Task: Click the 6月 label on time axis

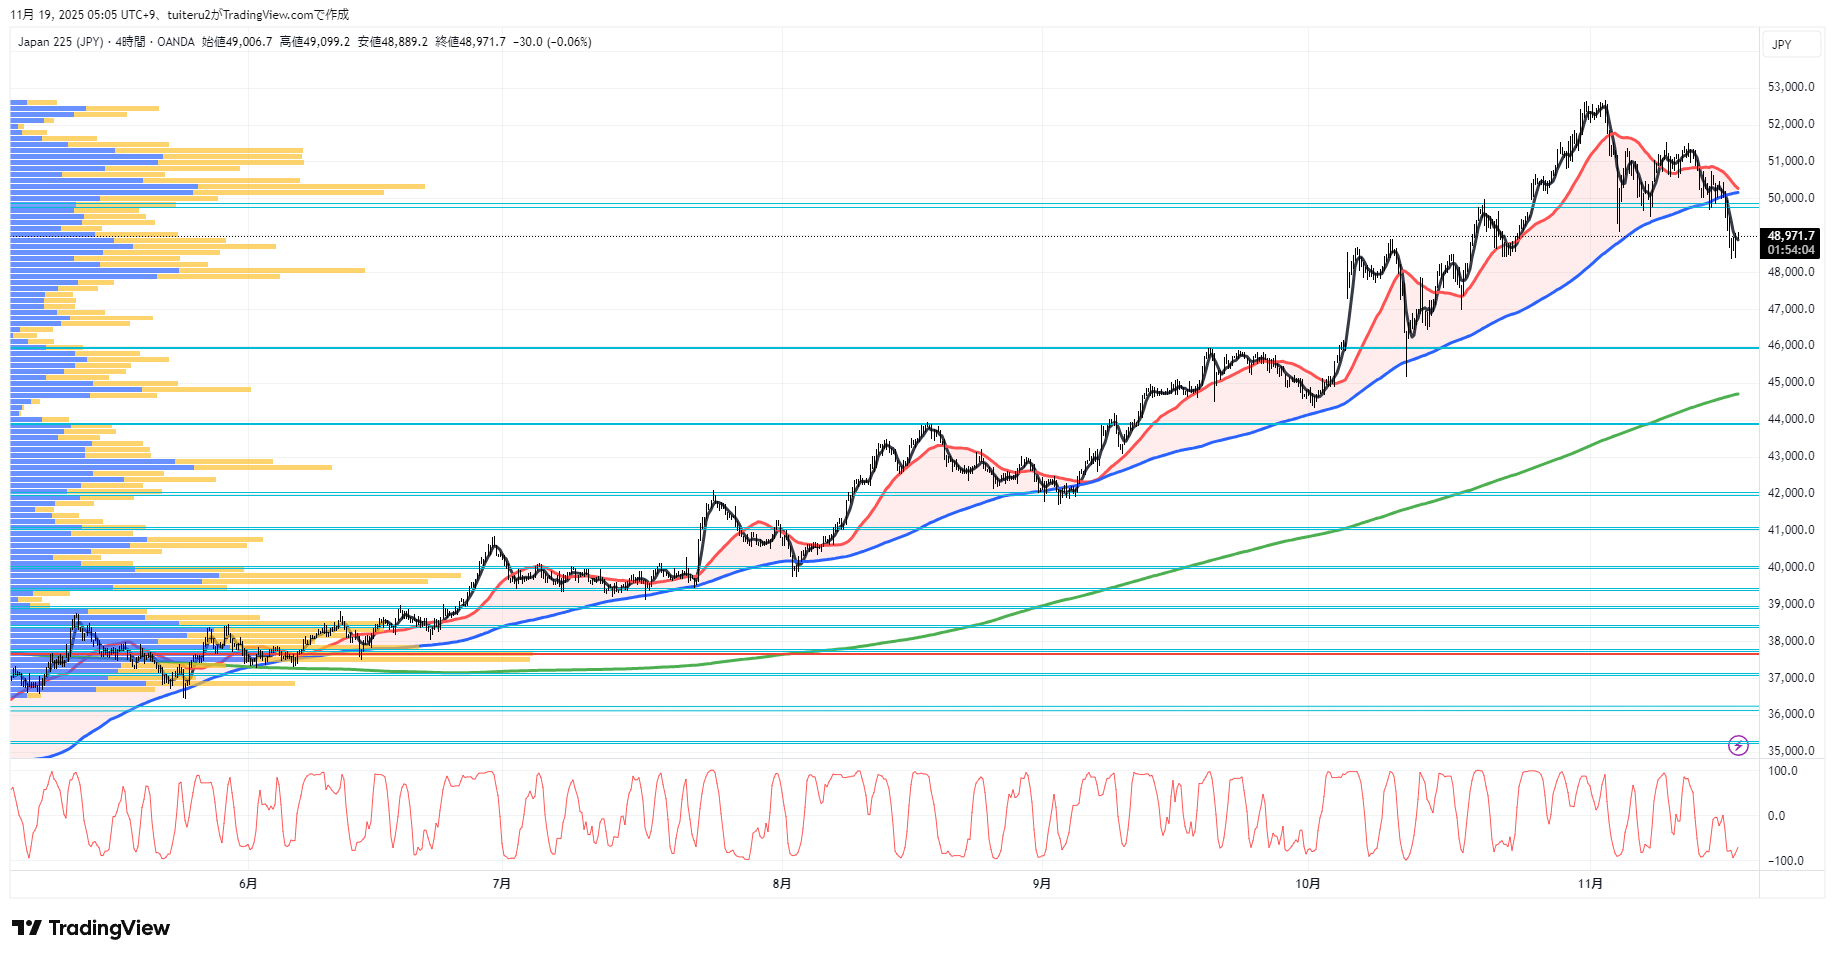Action: click(248, 883)
